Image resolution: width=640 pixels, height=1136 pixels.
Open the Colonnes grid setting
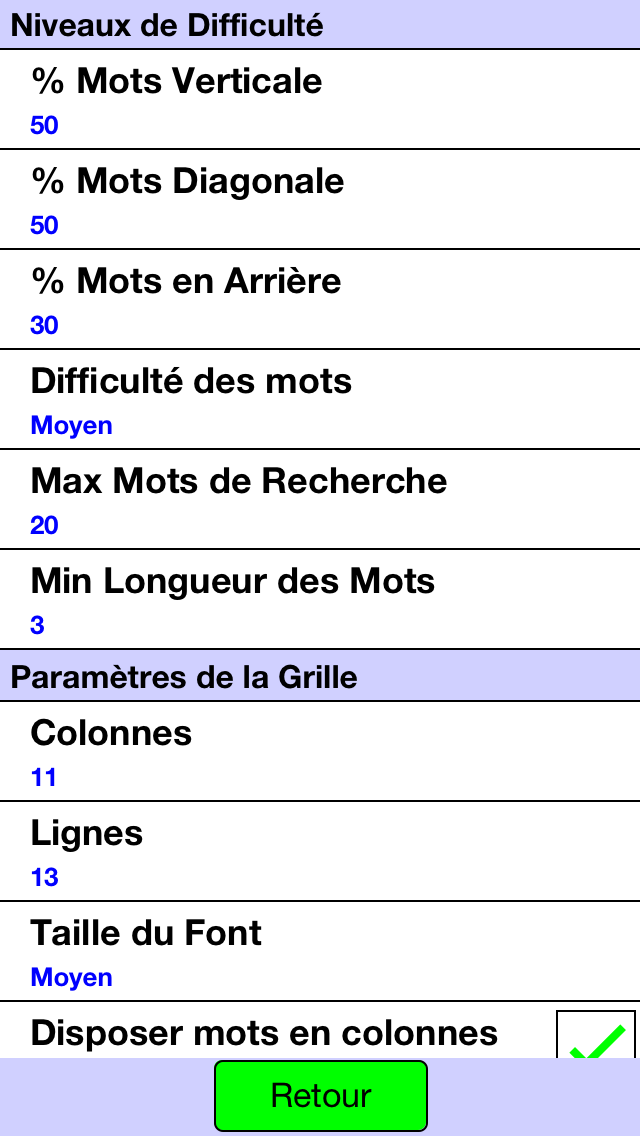point(320,751)
